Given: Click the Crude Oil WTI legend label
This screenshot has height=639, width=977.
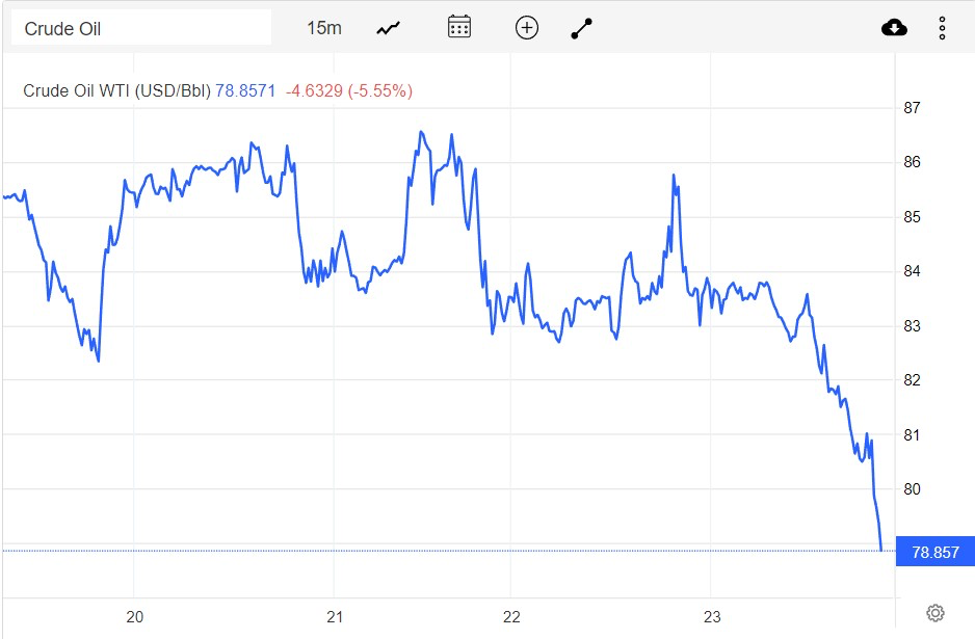Looking at the screenshot, I should (117, 91).
